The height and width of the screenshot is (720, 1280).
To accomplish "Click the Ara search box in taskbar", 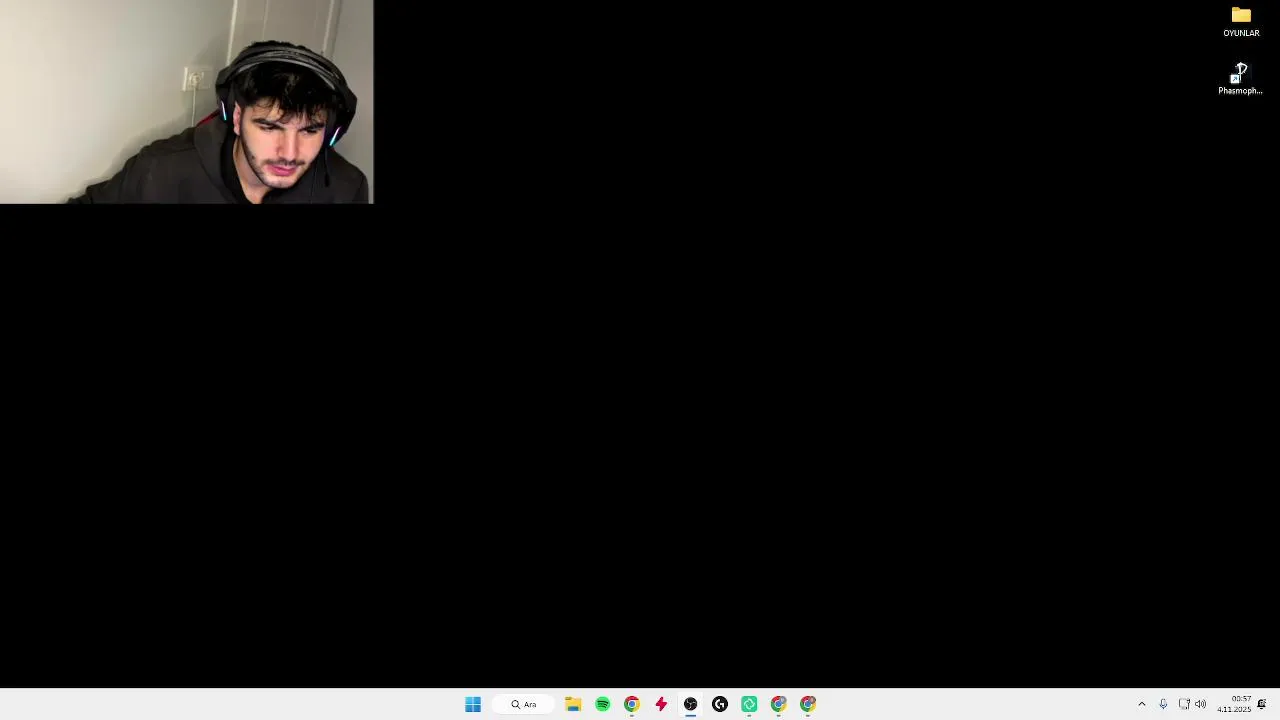I will (523, 704).
